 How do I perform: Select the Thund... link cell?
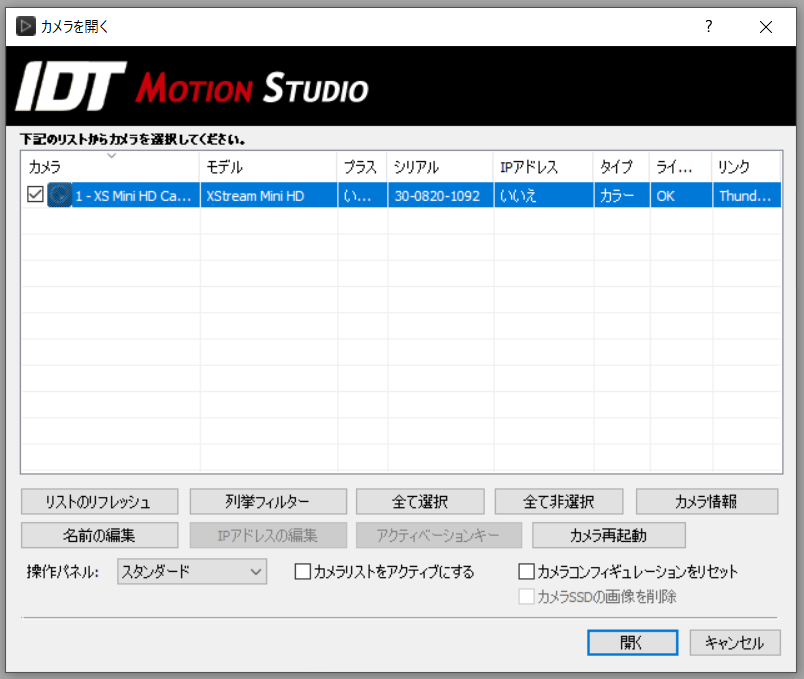pos(747,195)
